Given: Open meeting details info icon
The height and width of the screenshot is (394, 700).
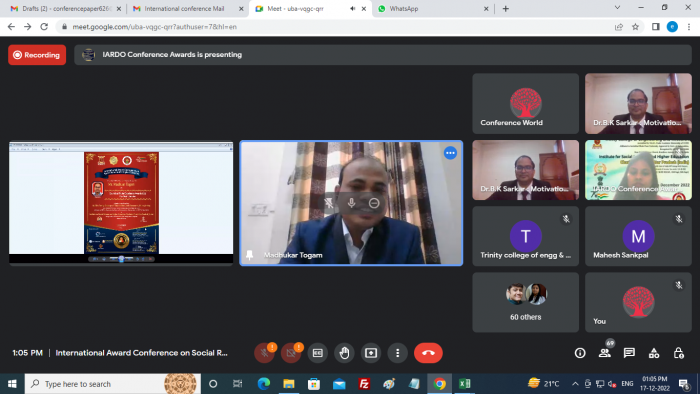Looking at the screenshot, I should 580,353.
